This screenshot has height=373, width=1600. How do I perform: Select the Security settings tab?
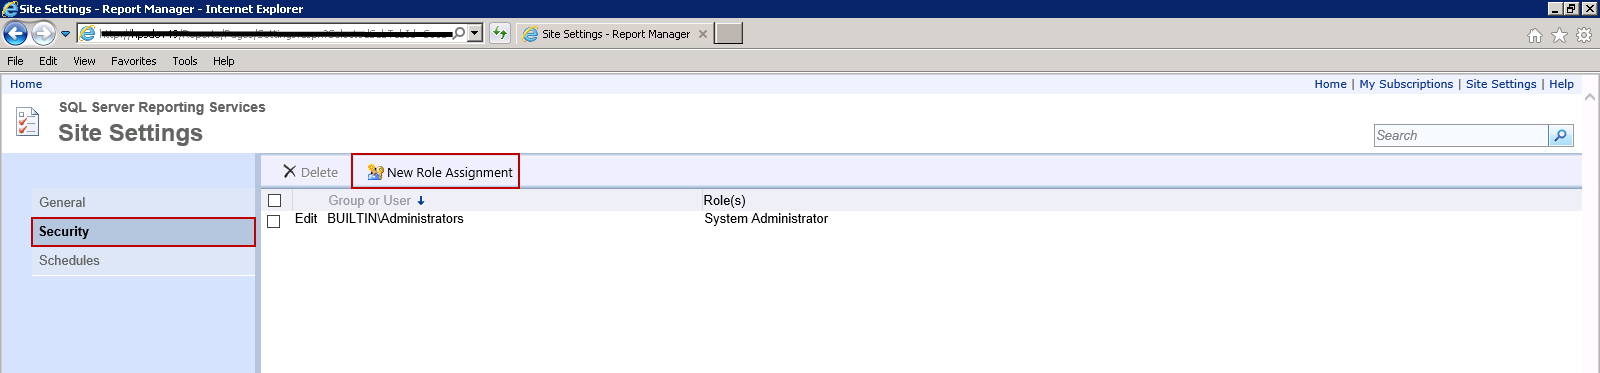click(143, 232)
